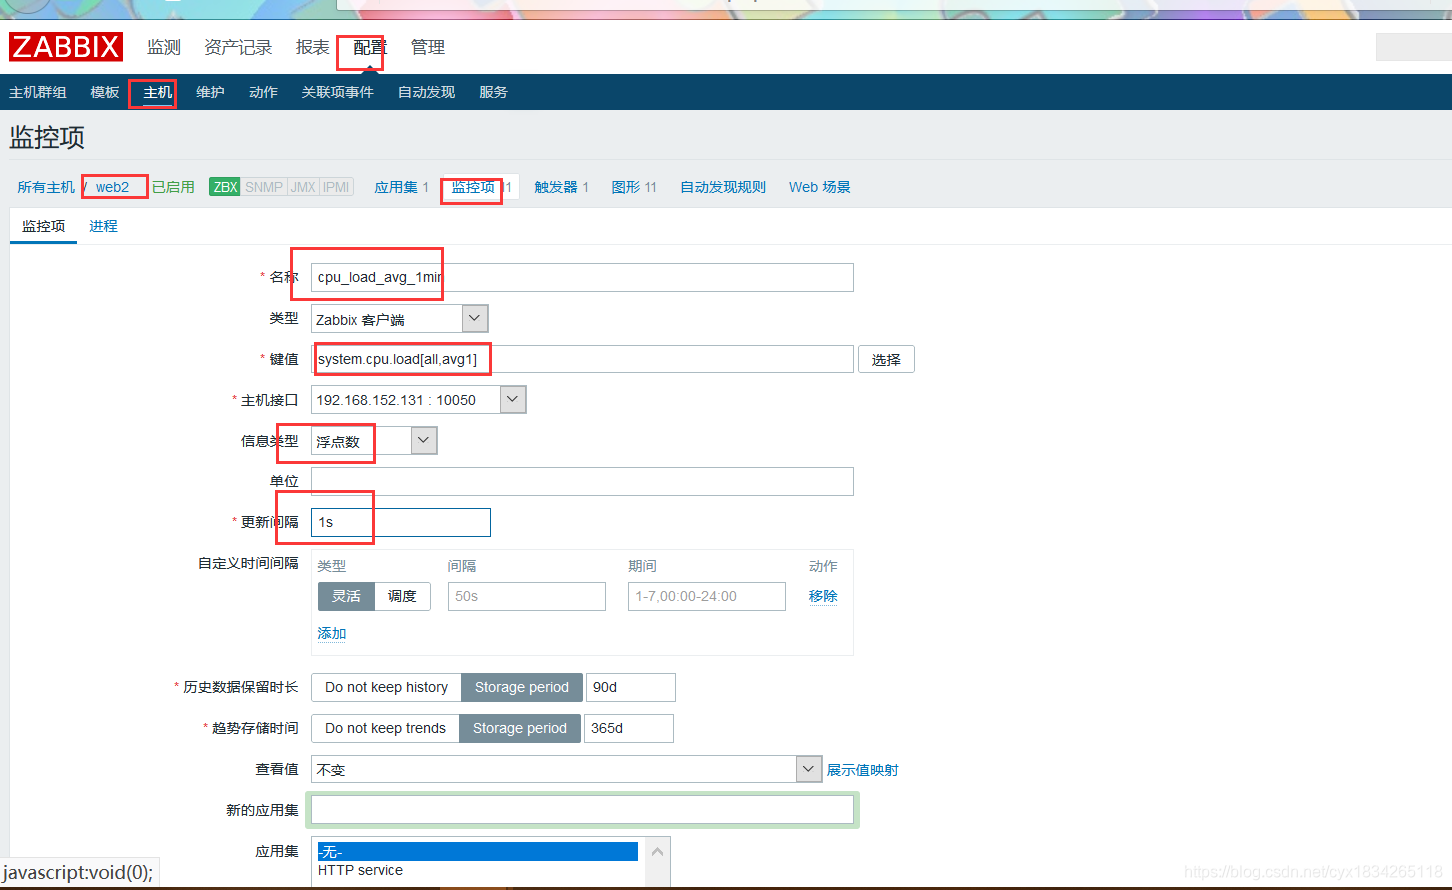This screenshot has width=1452, height=890.
Task: Switch to the 进程 tab
Action: click(103, 226)
